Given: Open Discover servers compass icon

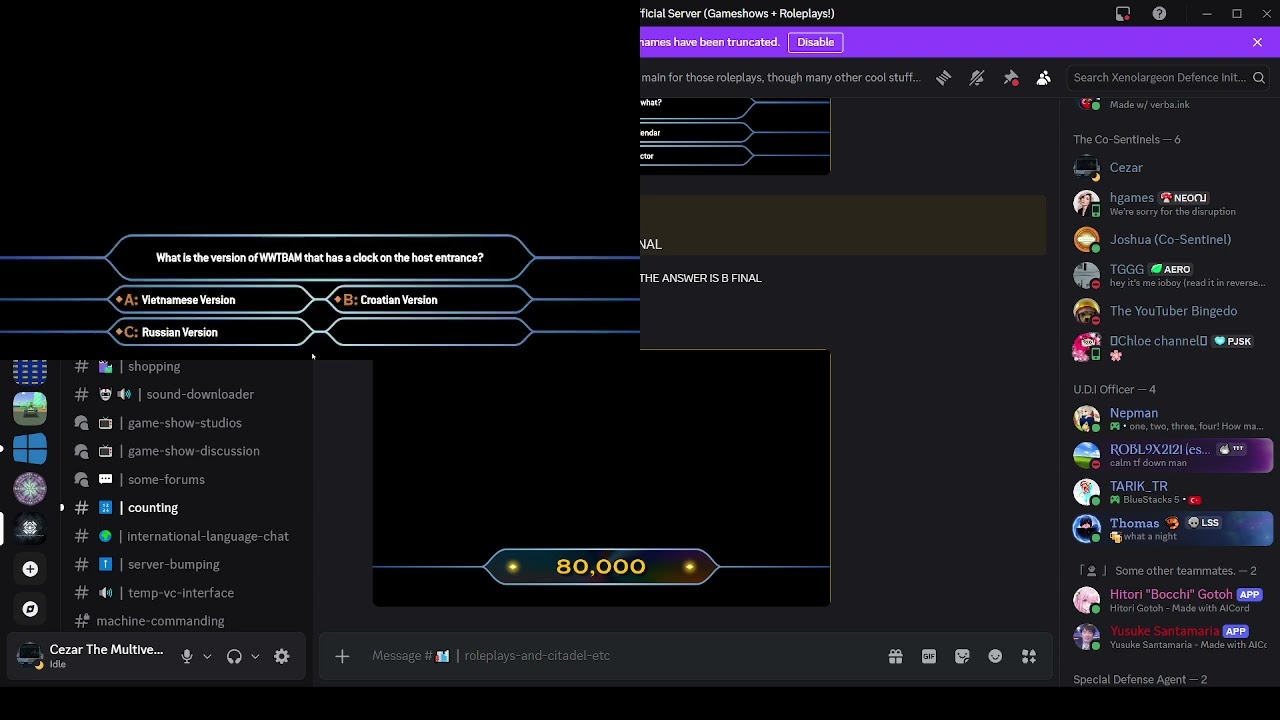Looking at the screenshot, I should coord(30,609).
